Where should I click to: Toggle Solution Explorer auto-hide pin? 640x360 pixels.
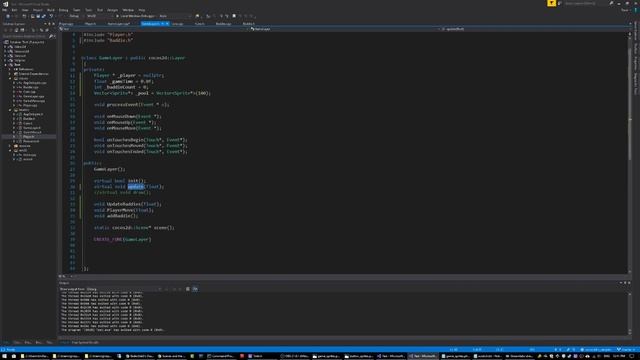tap(49, 24)
